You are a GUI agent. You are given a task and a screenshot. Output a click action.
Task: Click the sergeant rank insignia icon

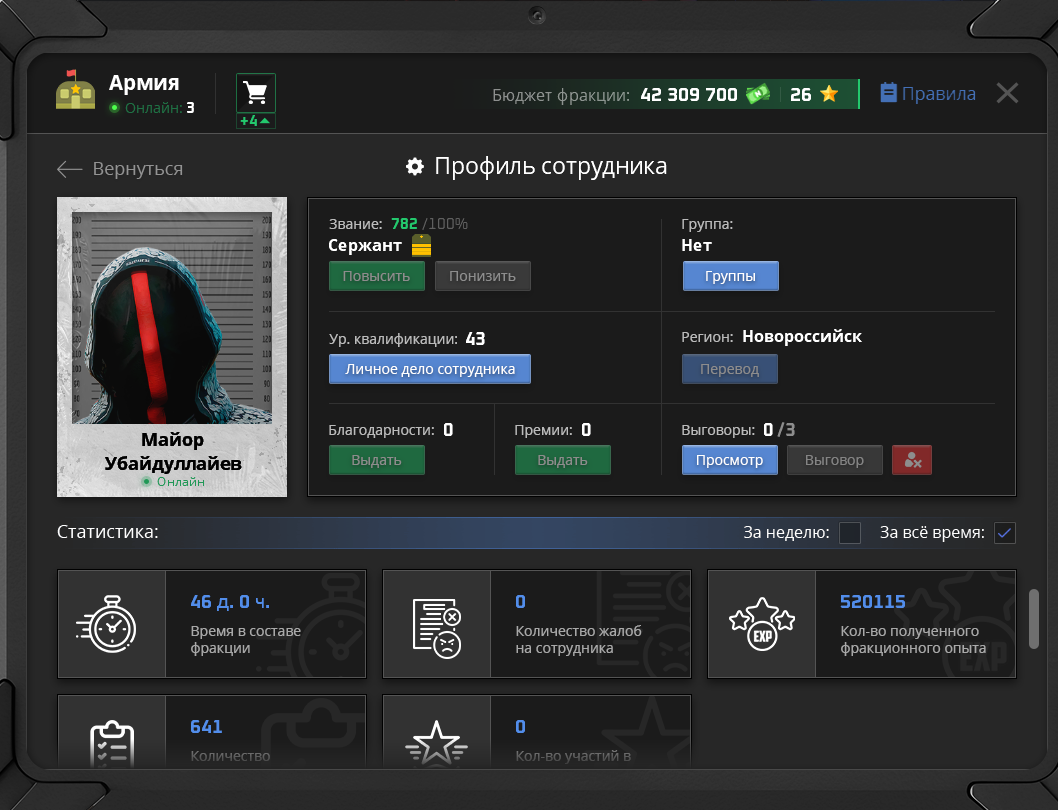[x=421, y=246]
